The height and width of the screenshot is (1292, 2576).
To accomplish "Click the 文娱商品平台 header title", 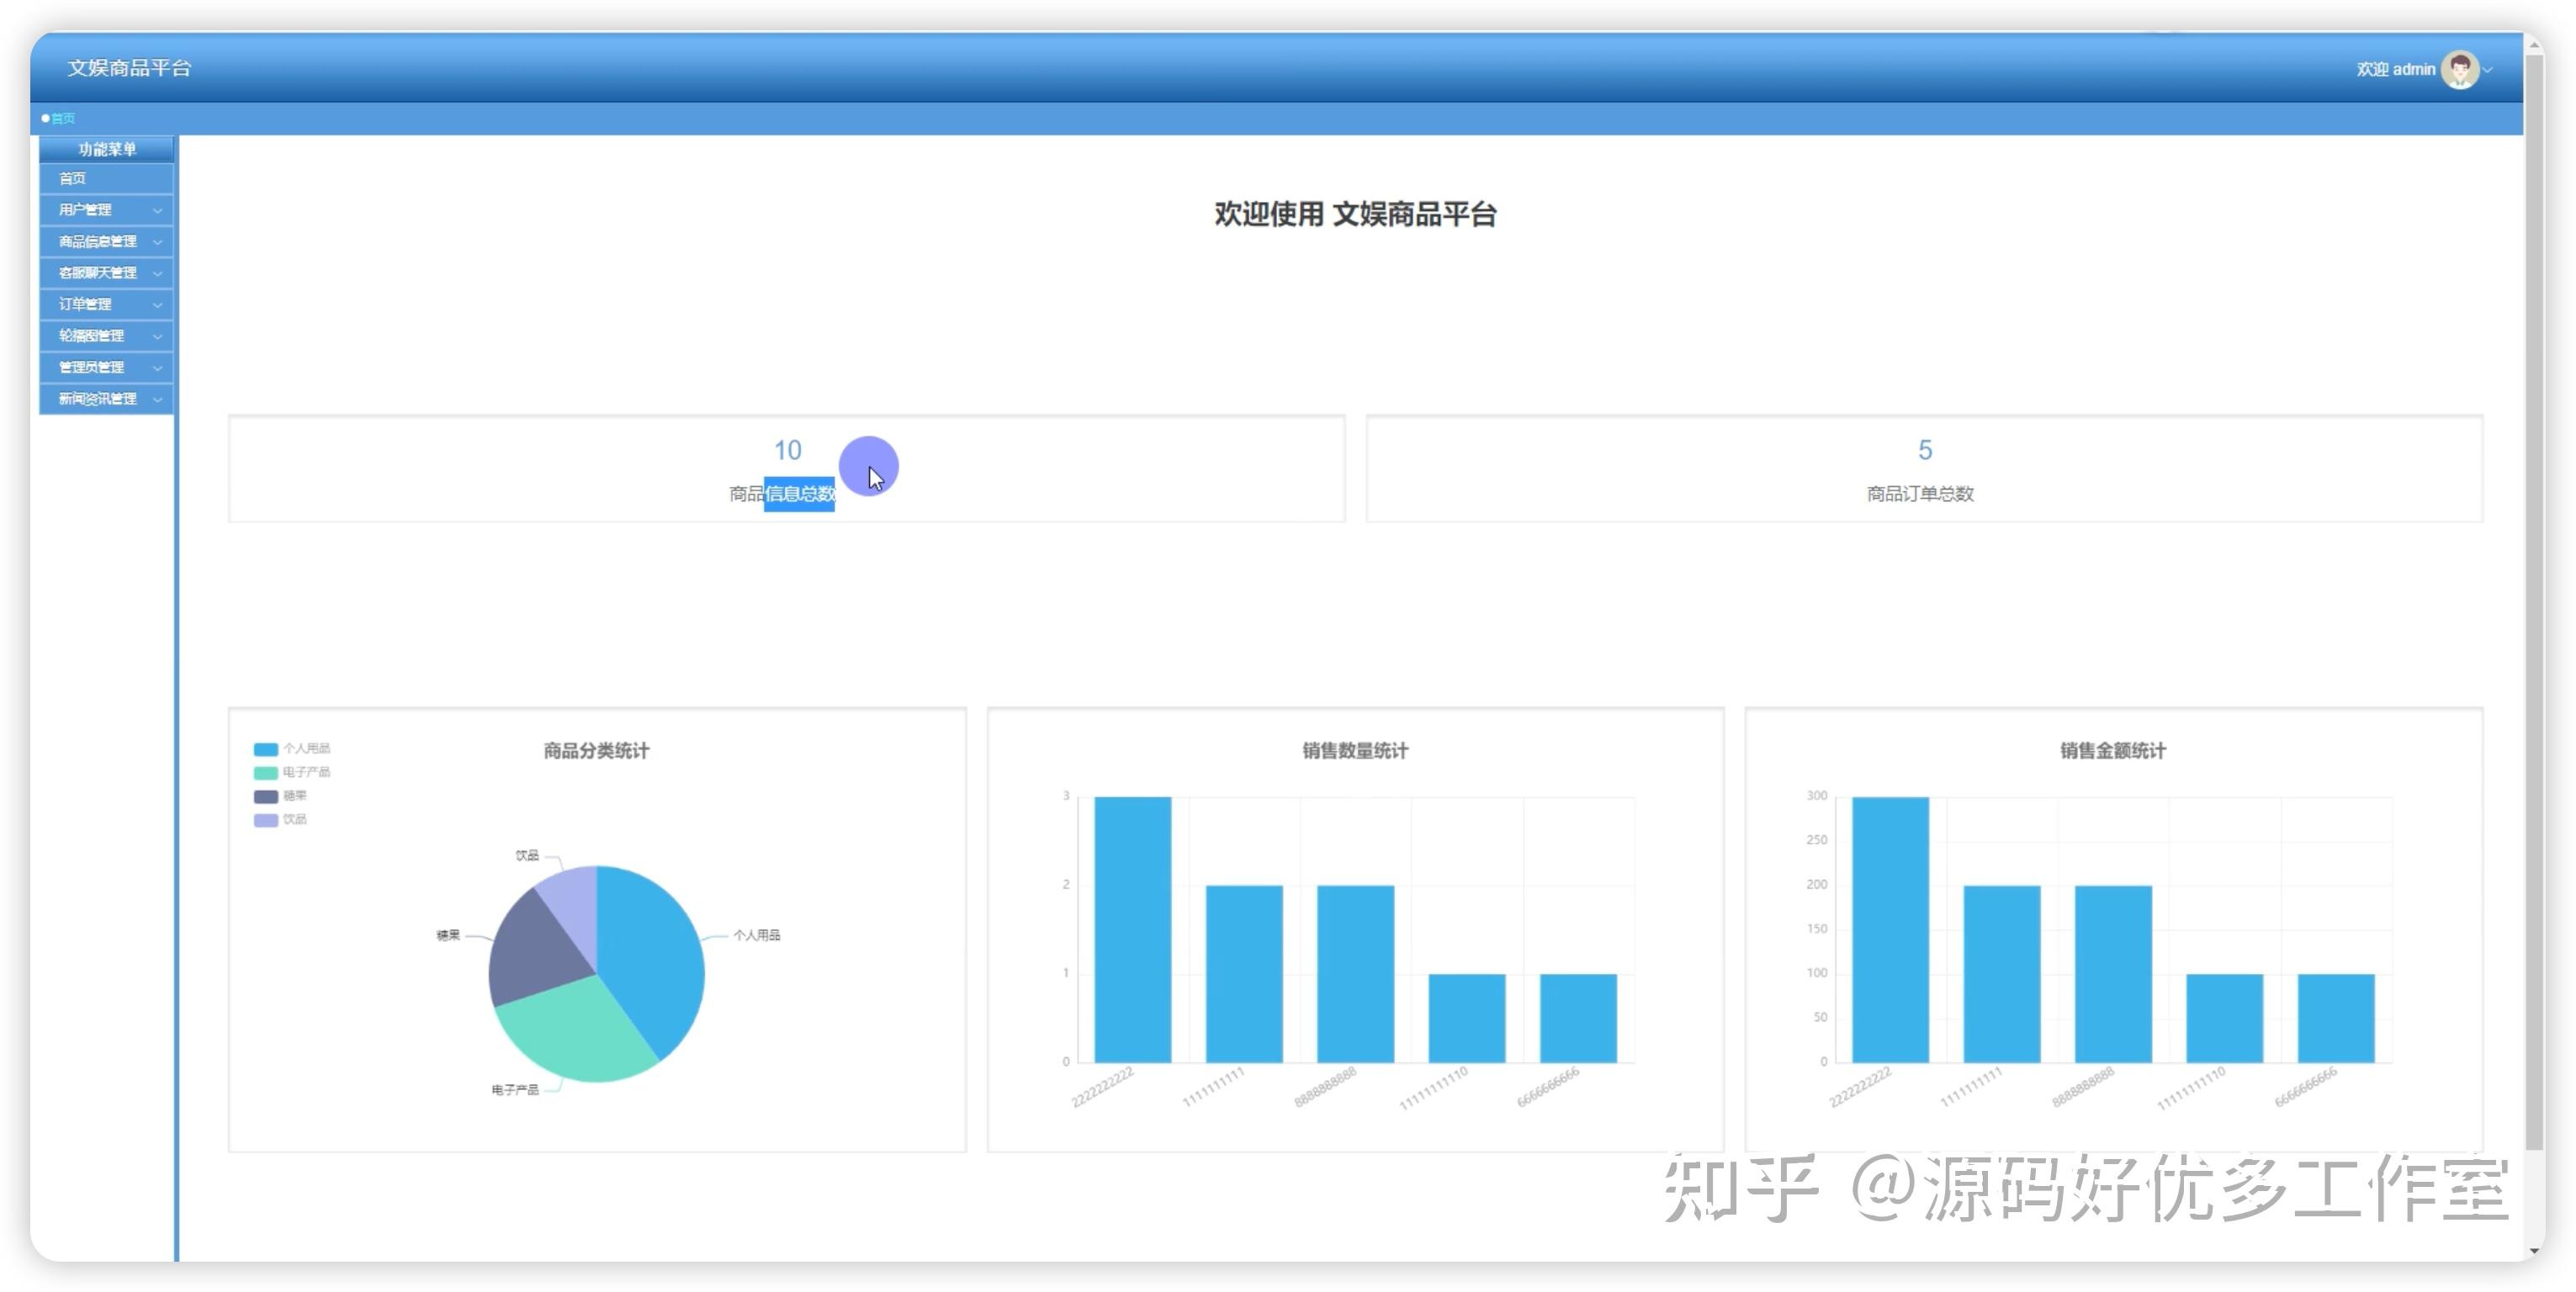I will click(129, 68).
